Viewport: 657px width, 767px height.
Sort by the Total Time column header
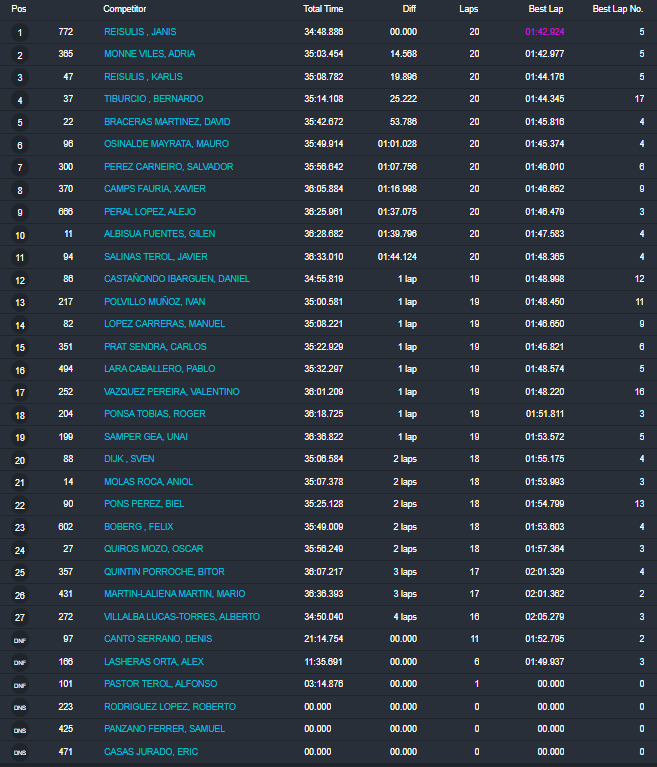pyautogui.click(x=323, y=9)
